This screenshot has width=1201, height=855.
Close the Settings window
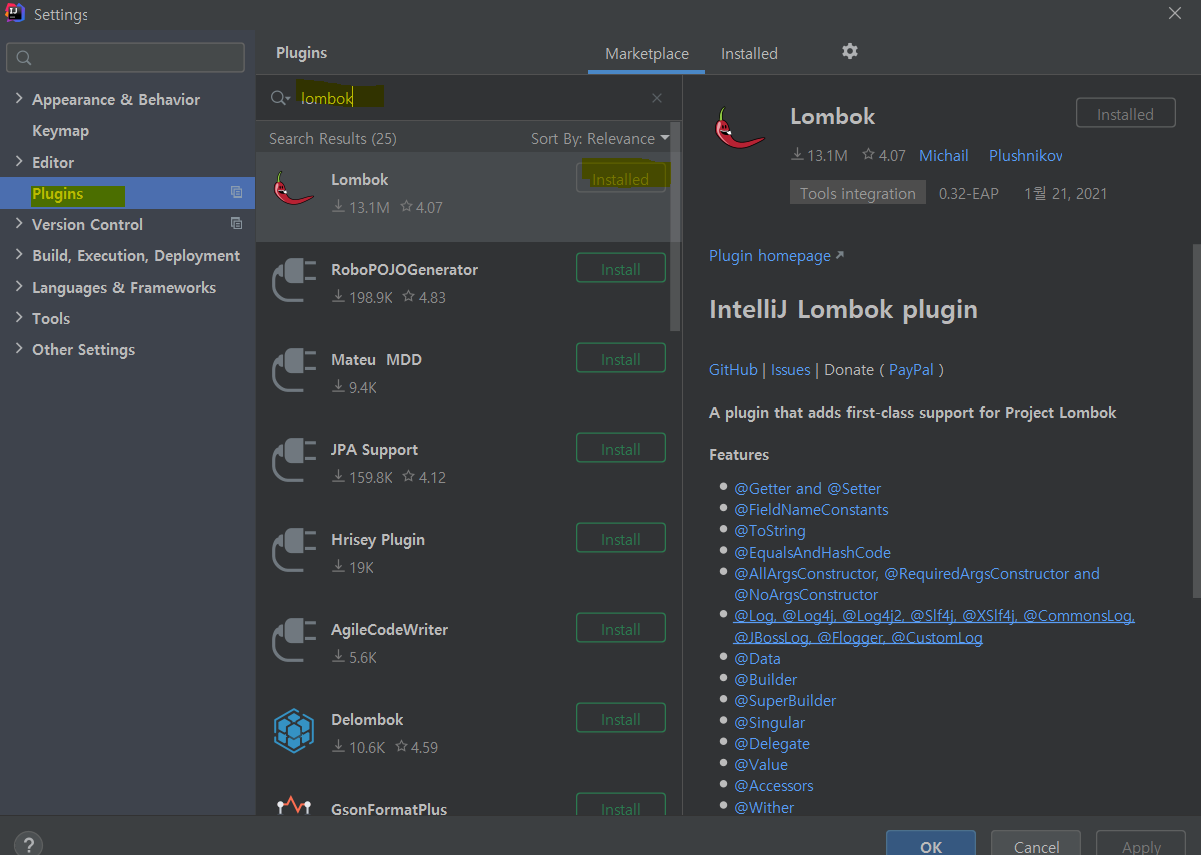(x=1175, y=13)
